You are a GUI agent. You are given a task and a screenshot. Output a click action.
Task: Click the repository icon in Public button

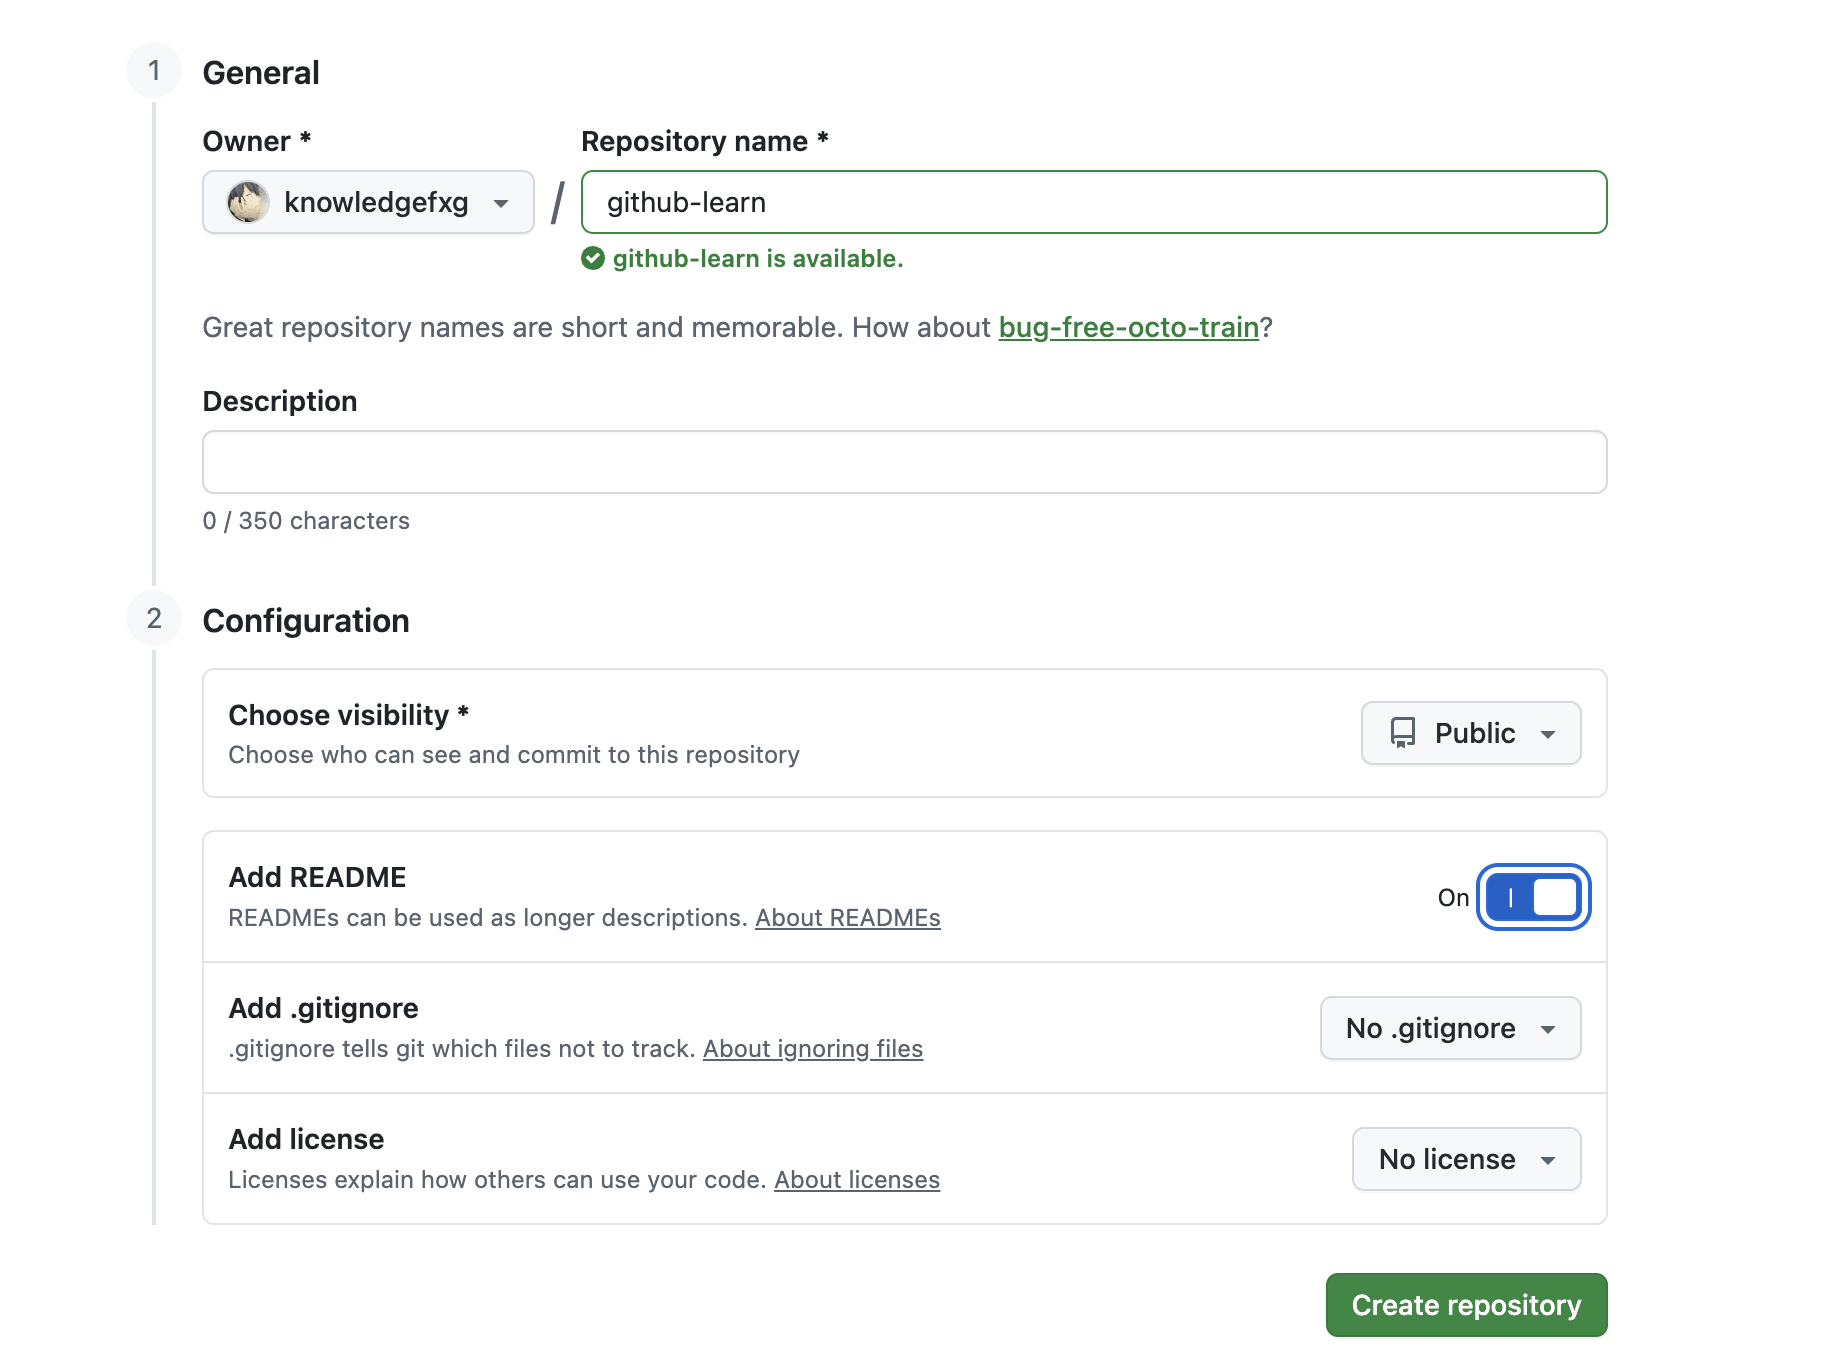click(1403, 733)
